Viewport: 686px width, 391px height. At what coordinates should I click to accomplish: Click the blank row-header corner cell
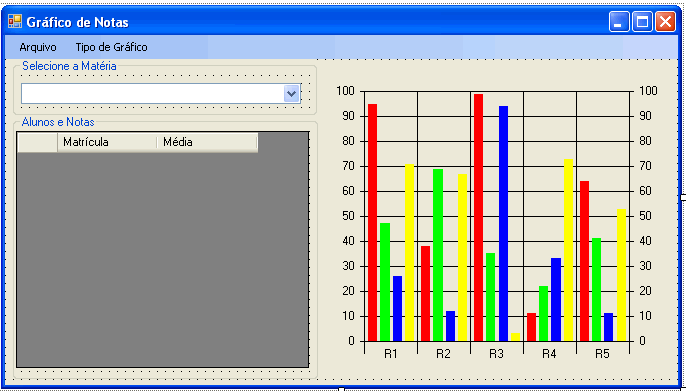pos(37,142)
